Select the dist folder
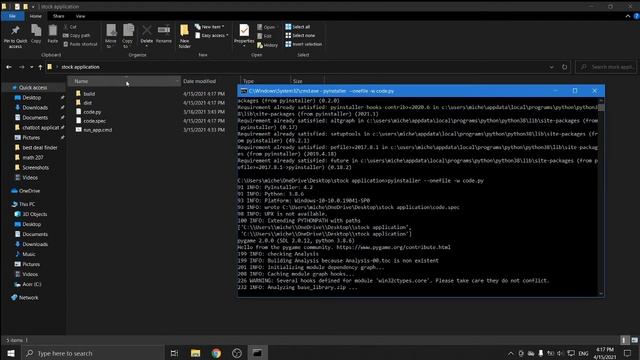This screenshot has width=640, height=360. click(x=87, y=103)
